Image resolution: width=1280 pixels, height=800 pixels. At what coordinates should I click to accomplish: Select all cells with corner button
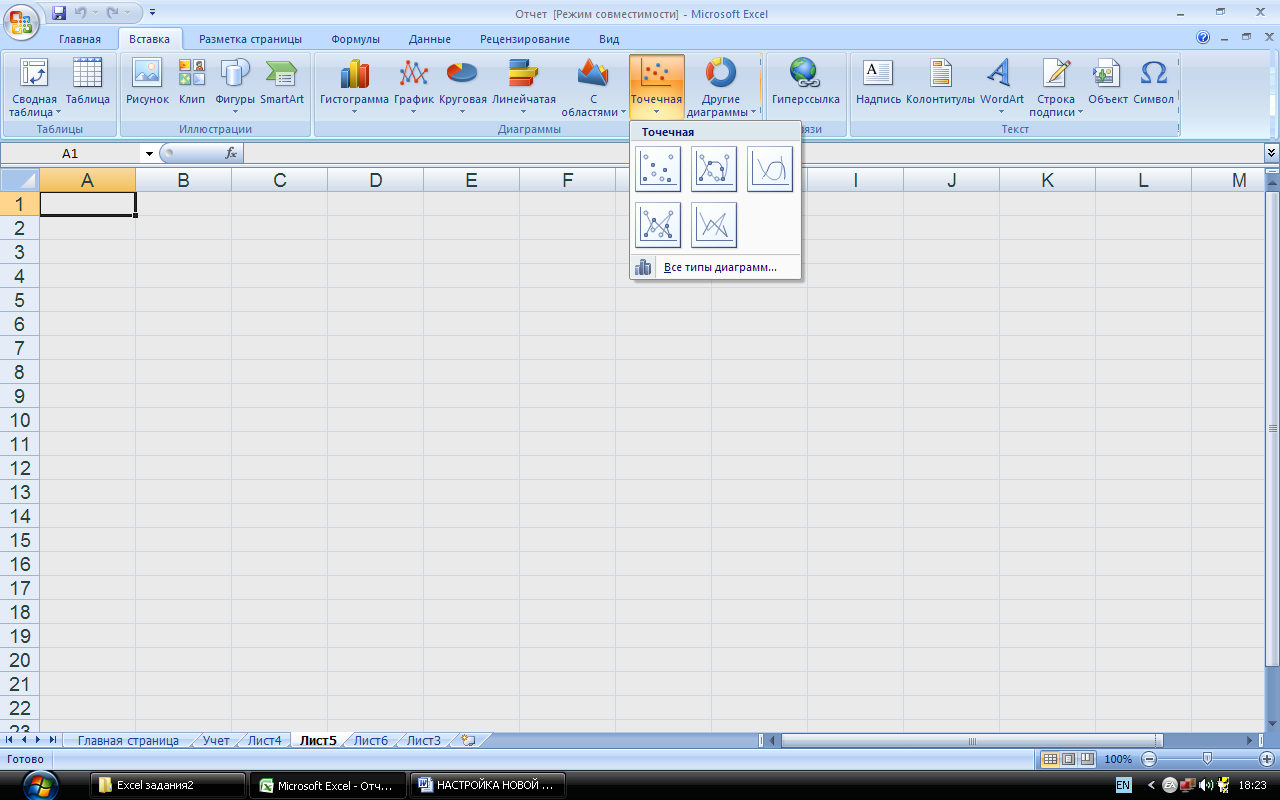tap(19, 180)
